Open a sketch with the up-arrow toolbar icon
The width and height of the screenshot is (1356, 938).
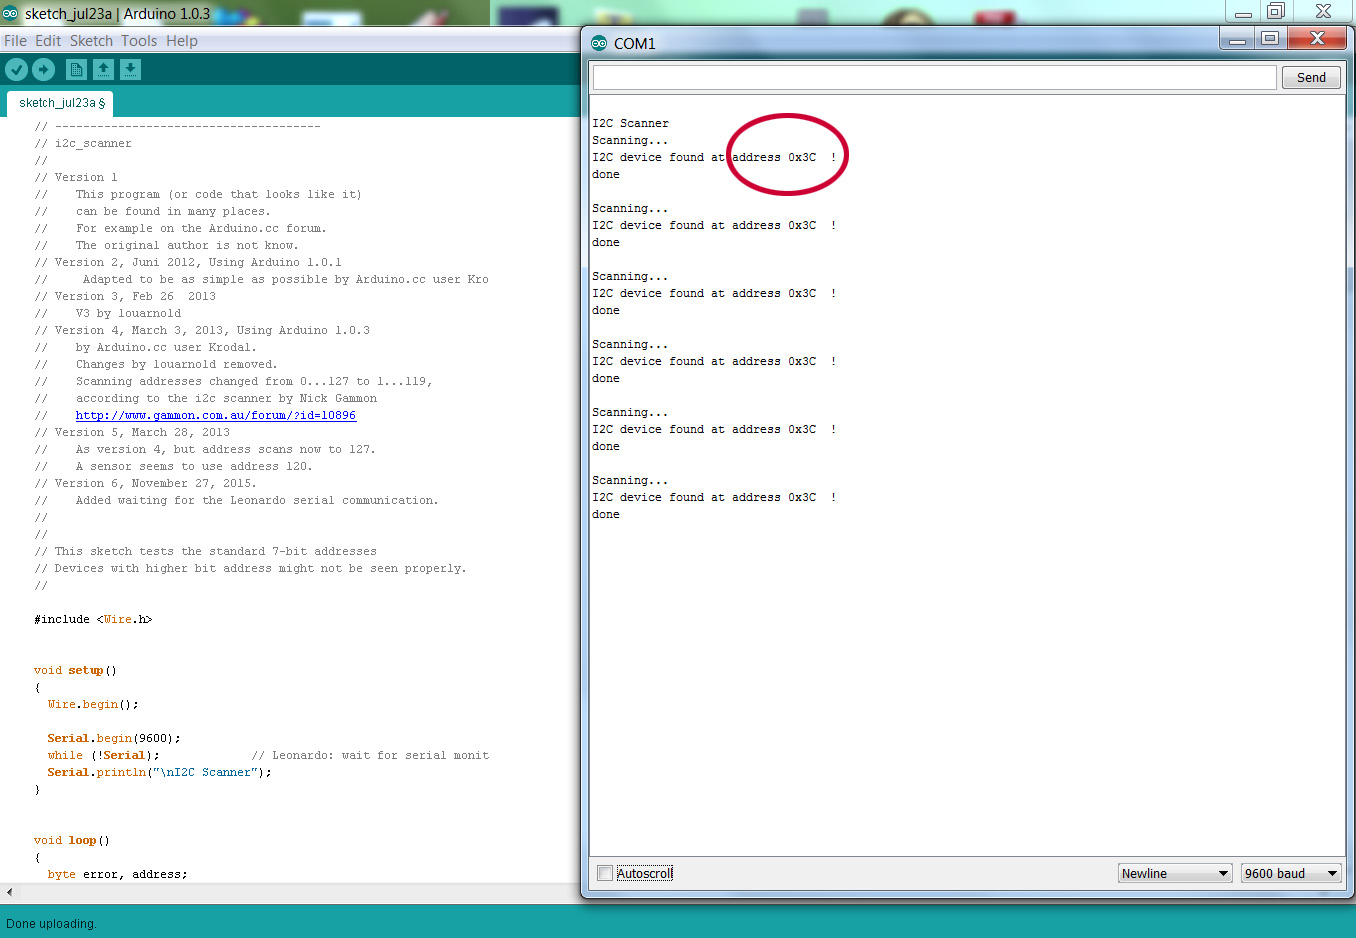[104, 70]
